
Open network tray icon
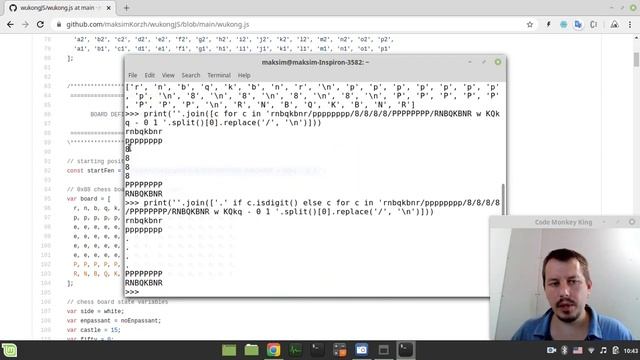591,350
